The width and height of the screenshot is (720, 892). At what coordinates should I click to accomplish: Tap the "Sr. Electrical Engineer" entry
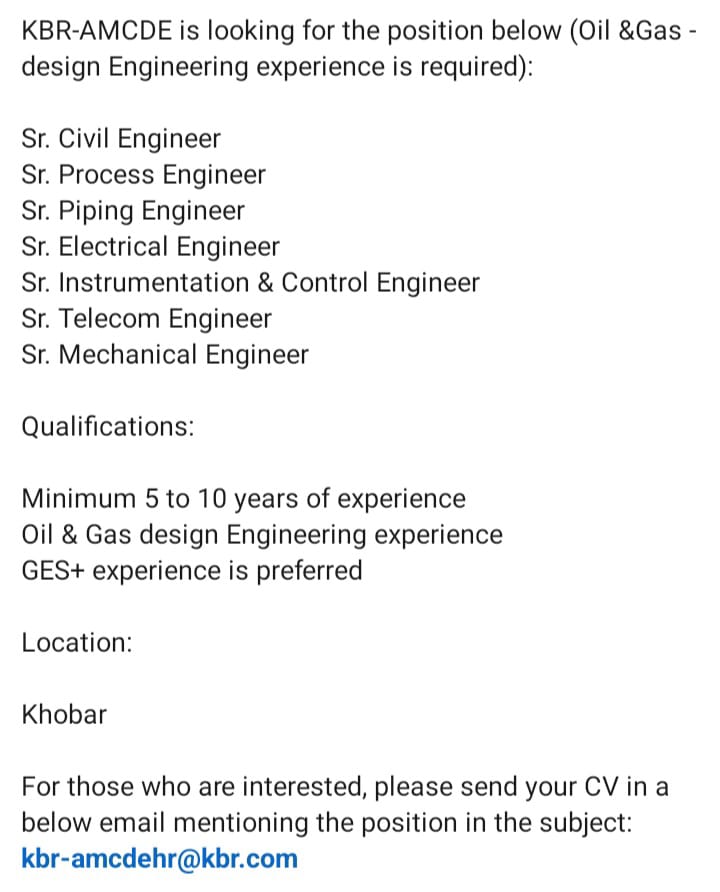pyautogui.click(x=150, y=247)
